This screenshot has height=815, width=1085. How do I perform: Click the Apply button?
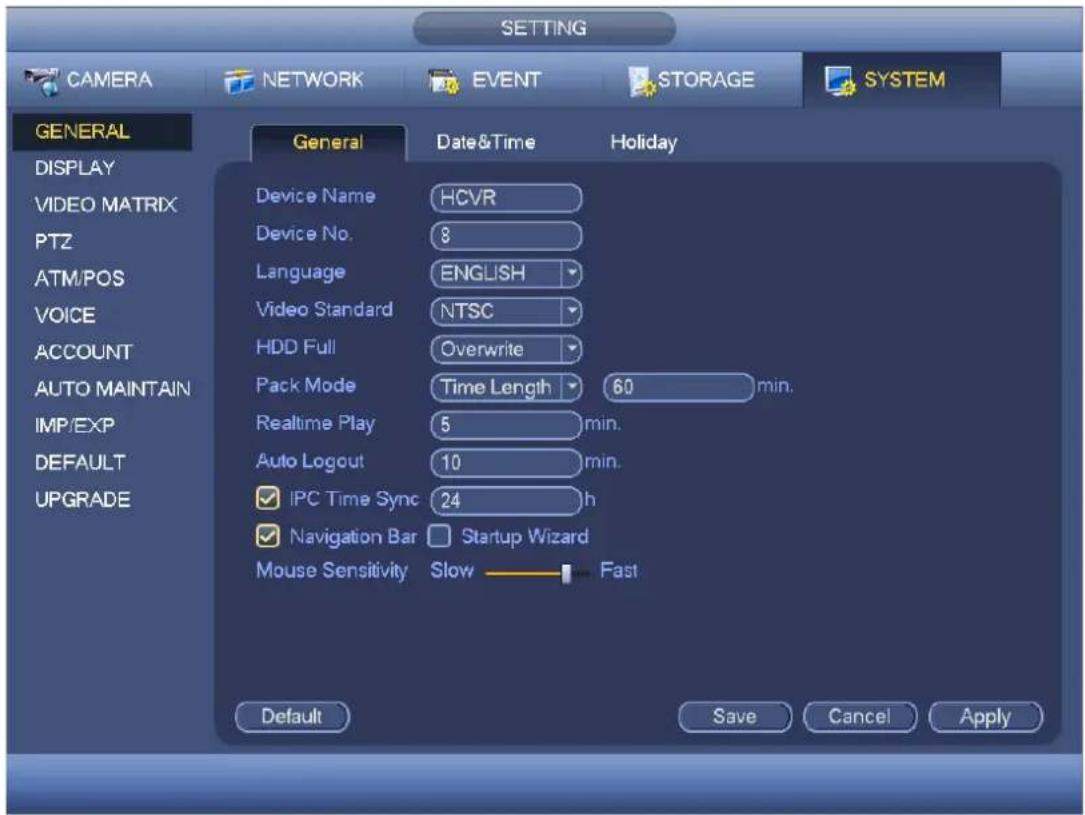tap(985, 717)
